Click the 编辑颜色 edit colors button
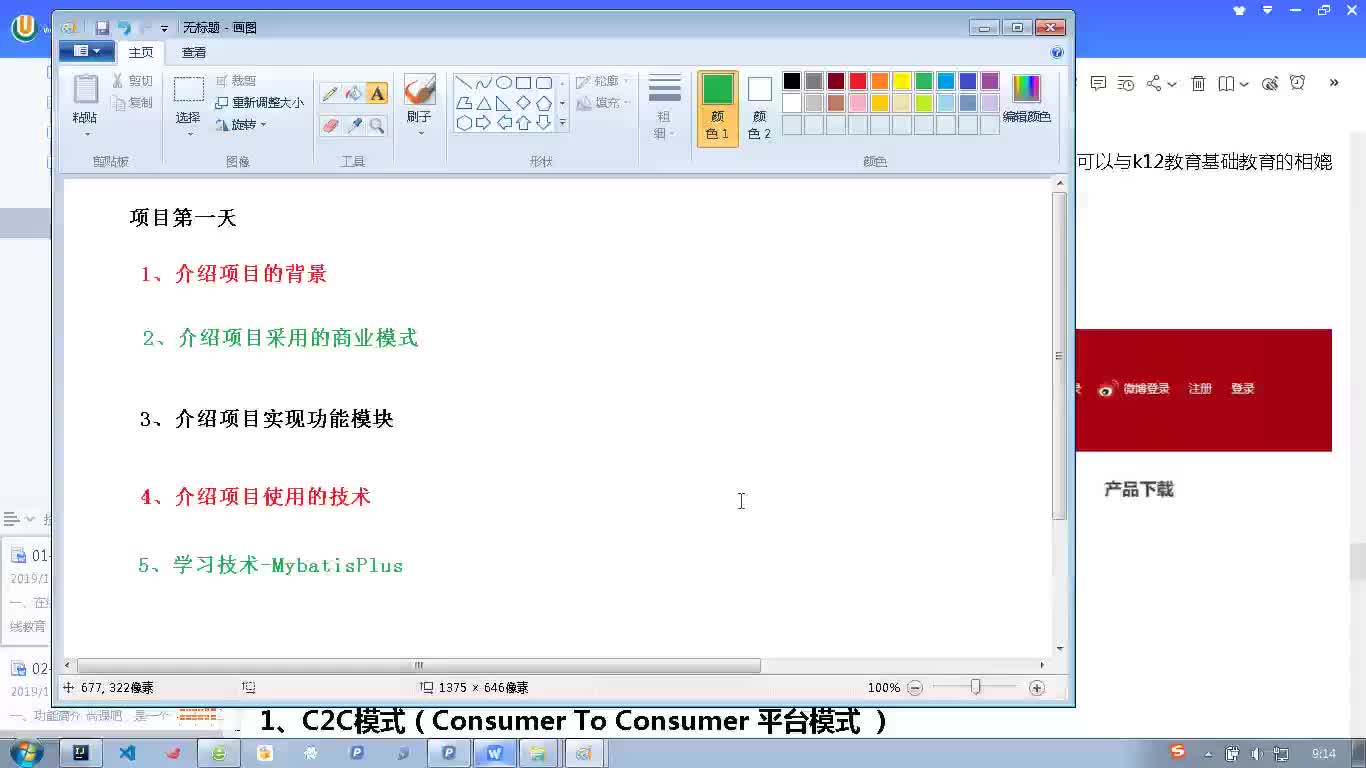This screenshot has height=768, width=1366. click(1027, 99)
